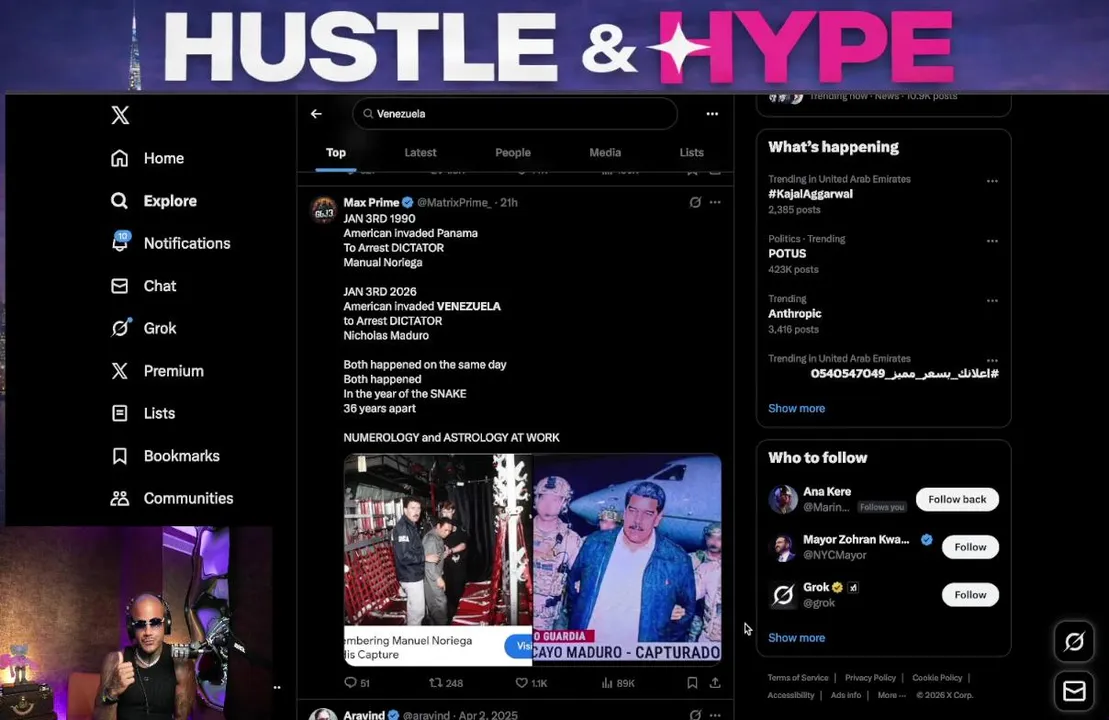Open Noriega capture photo in post
The height and width of the screenshot is (720, 1109).
pos(438,559)
